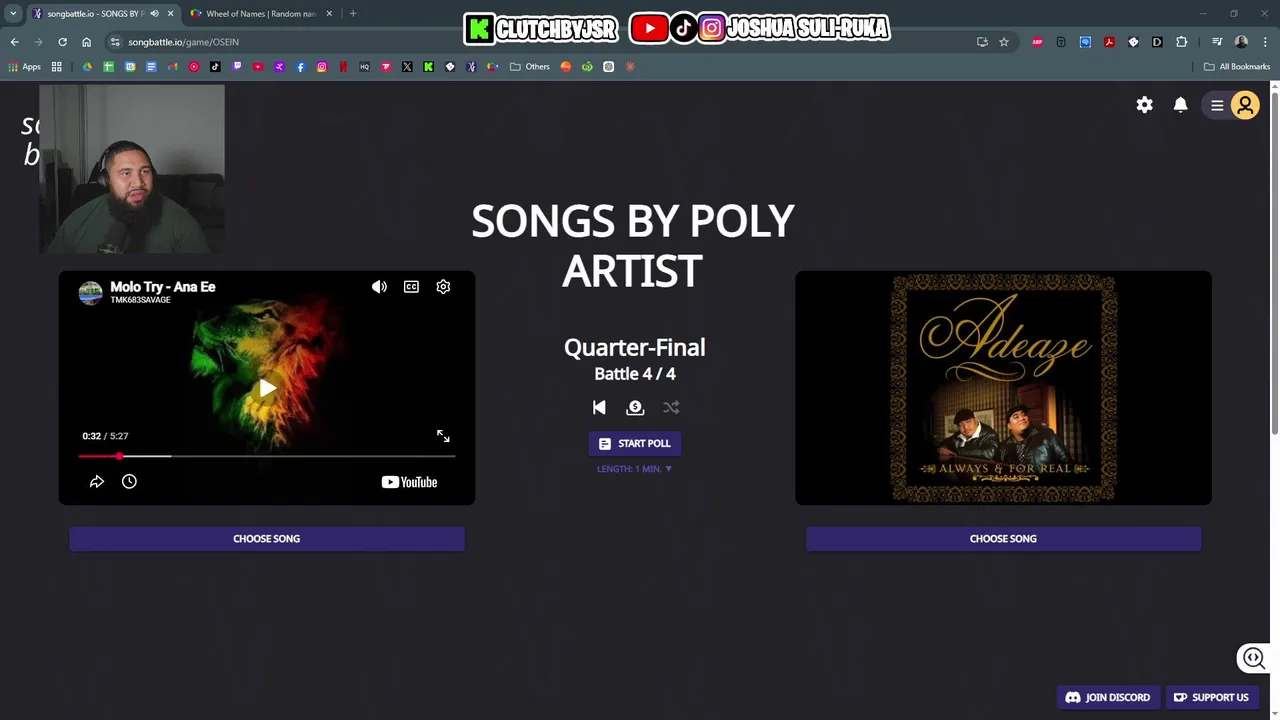1280x720 pixels.
Task: Go back with the previous battle icon
Action: click(599, 407)
